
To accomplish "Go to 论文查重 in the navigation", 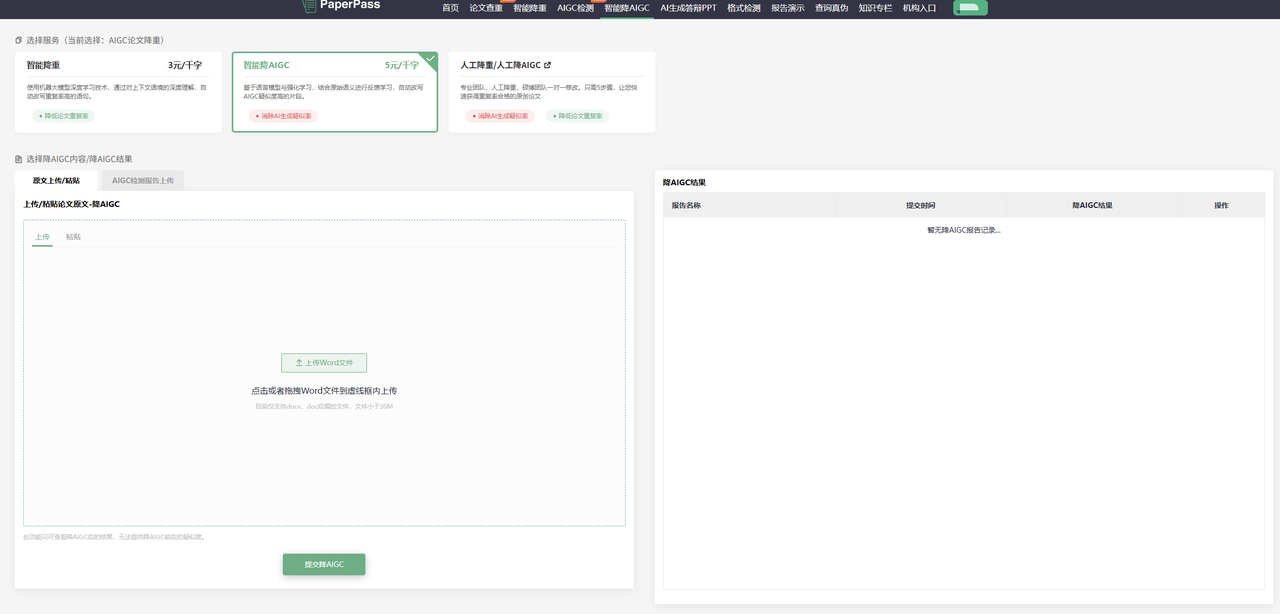I will click(x=486, y=8).
